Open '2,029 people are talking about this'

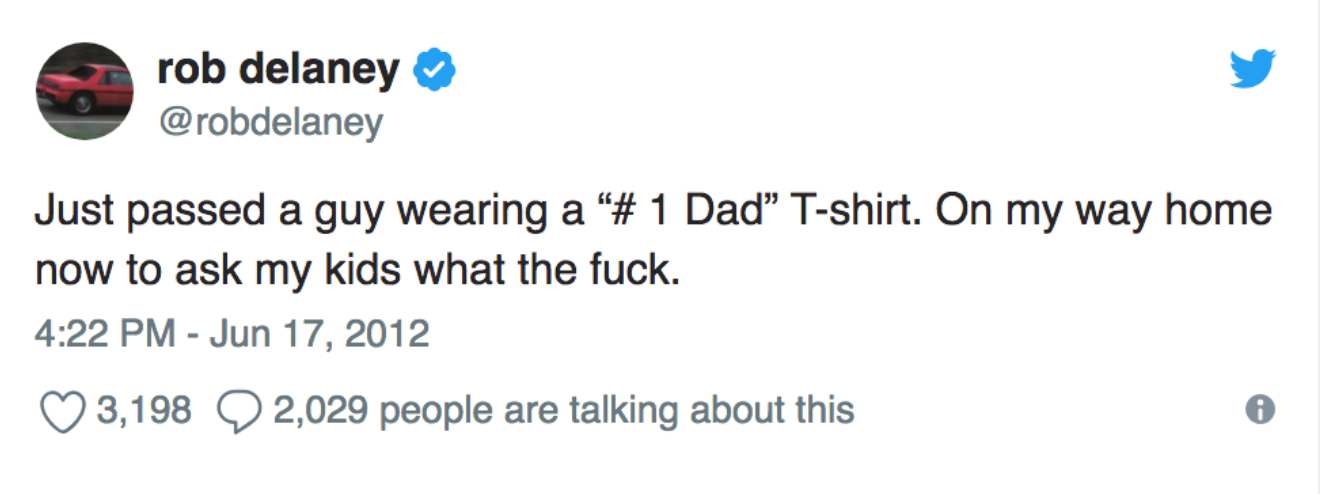tap(562, 410)
